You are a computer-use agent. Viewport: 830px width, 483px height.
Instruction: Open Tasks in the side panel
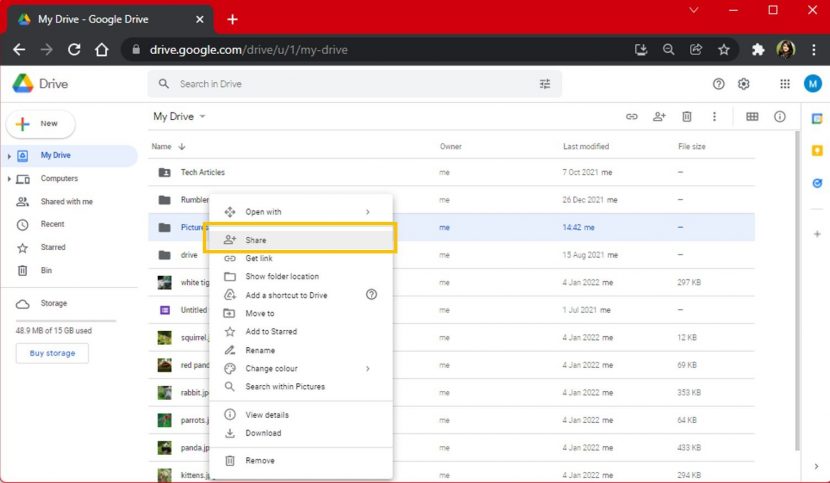coord(817,183)
